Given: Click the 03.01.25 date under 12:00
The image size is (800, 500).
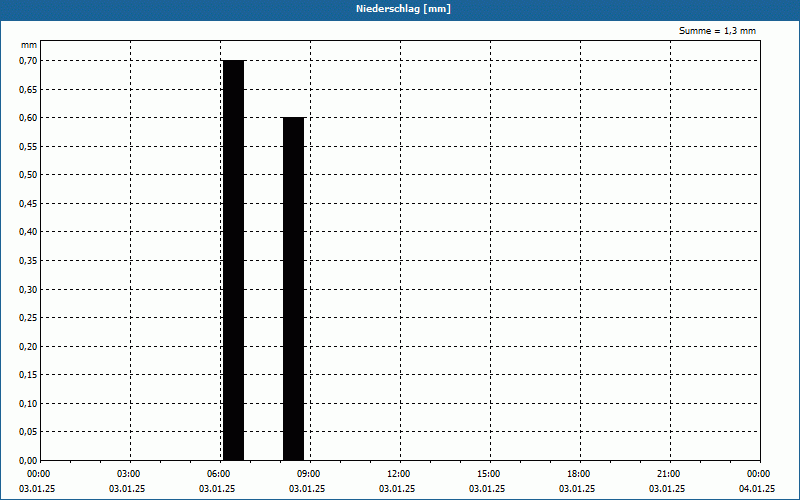Looking at the screenshot, I should tap(397, 489).
